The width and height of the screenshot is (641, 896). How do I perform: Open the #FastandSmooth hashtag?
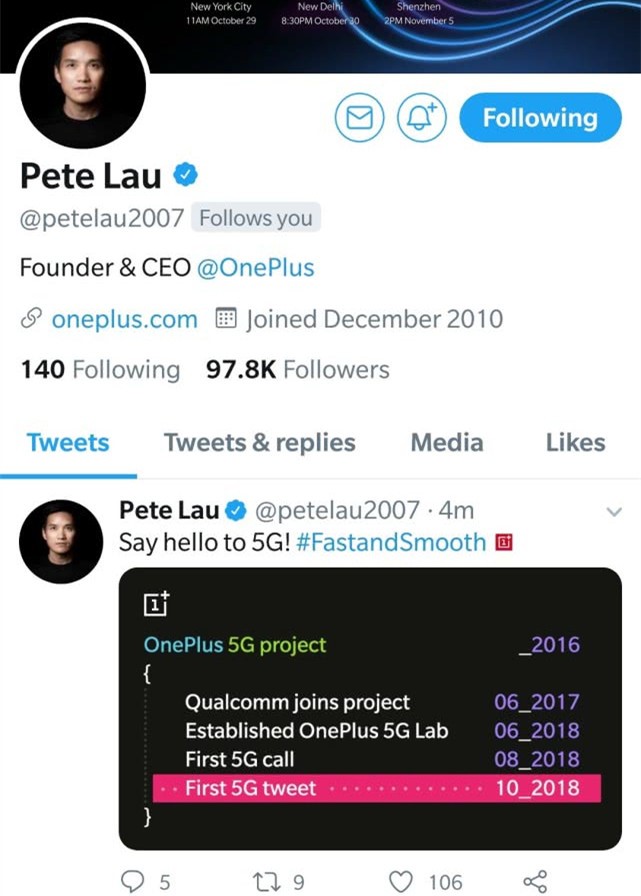391,543
